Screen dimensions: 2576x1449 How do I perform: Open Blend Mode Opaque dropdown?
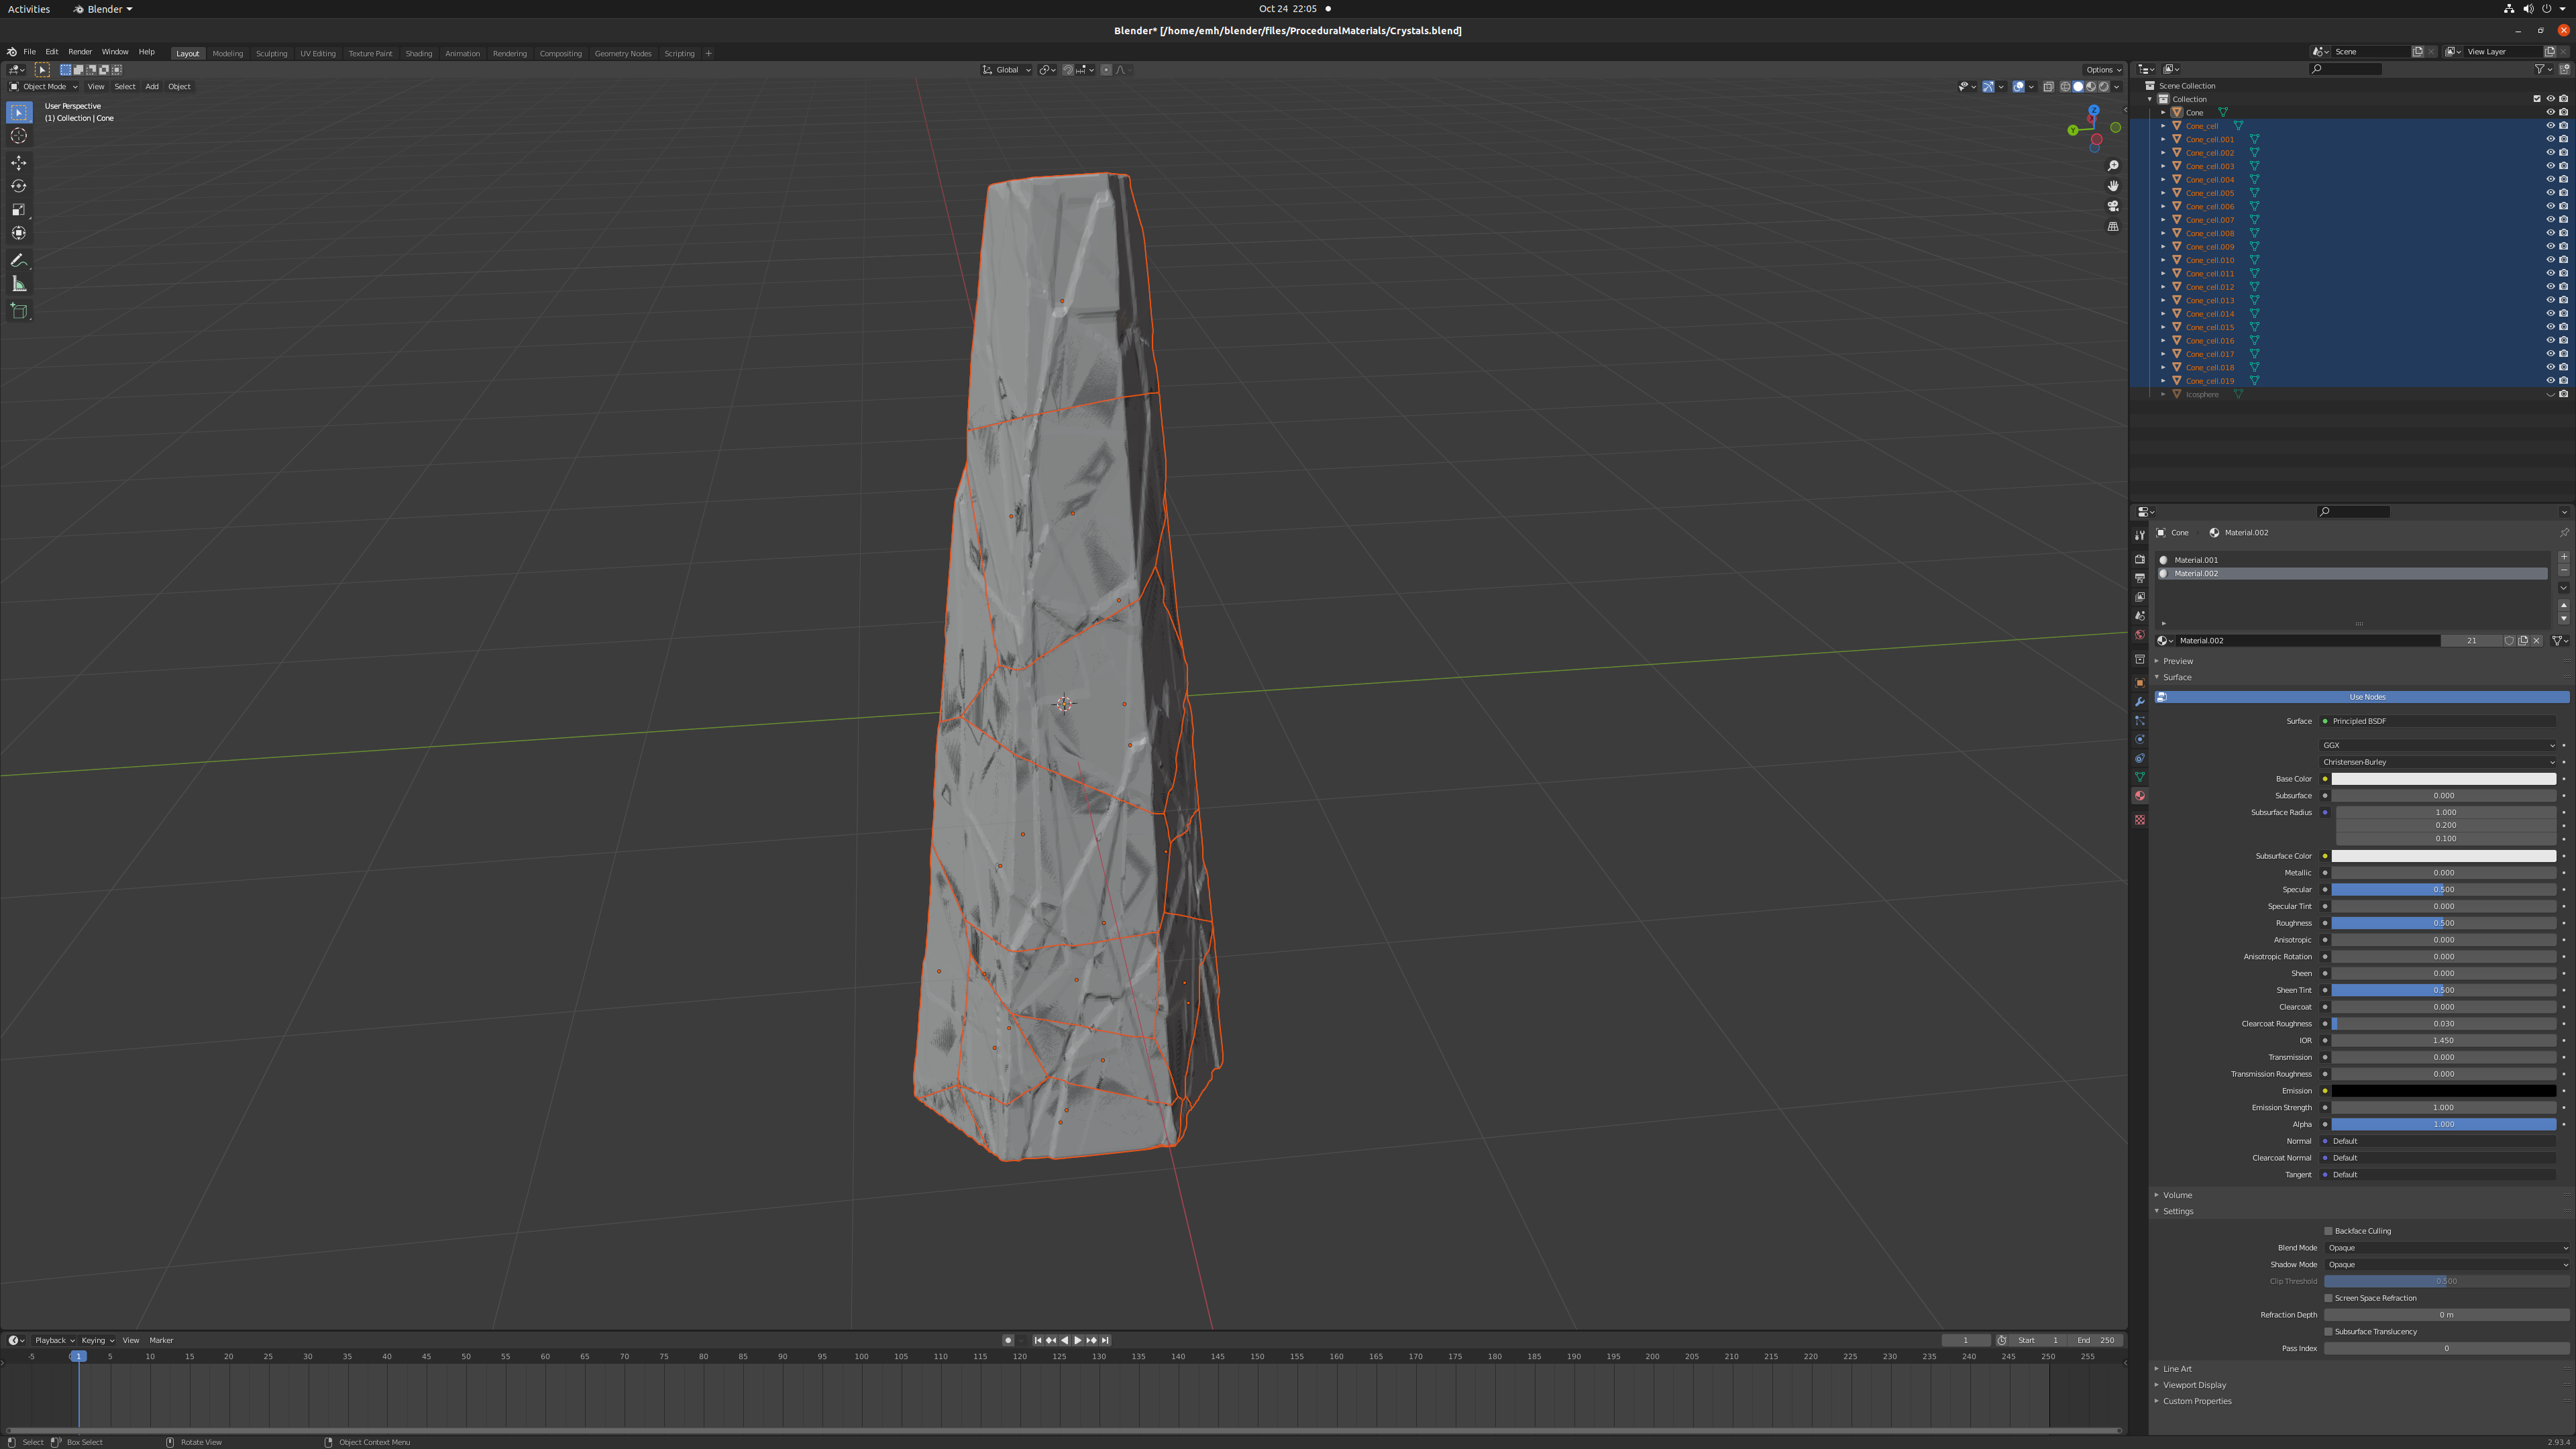coord(2446,1248)
